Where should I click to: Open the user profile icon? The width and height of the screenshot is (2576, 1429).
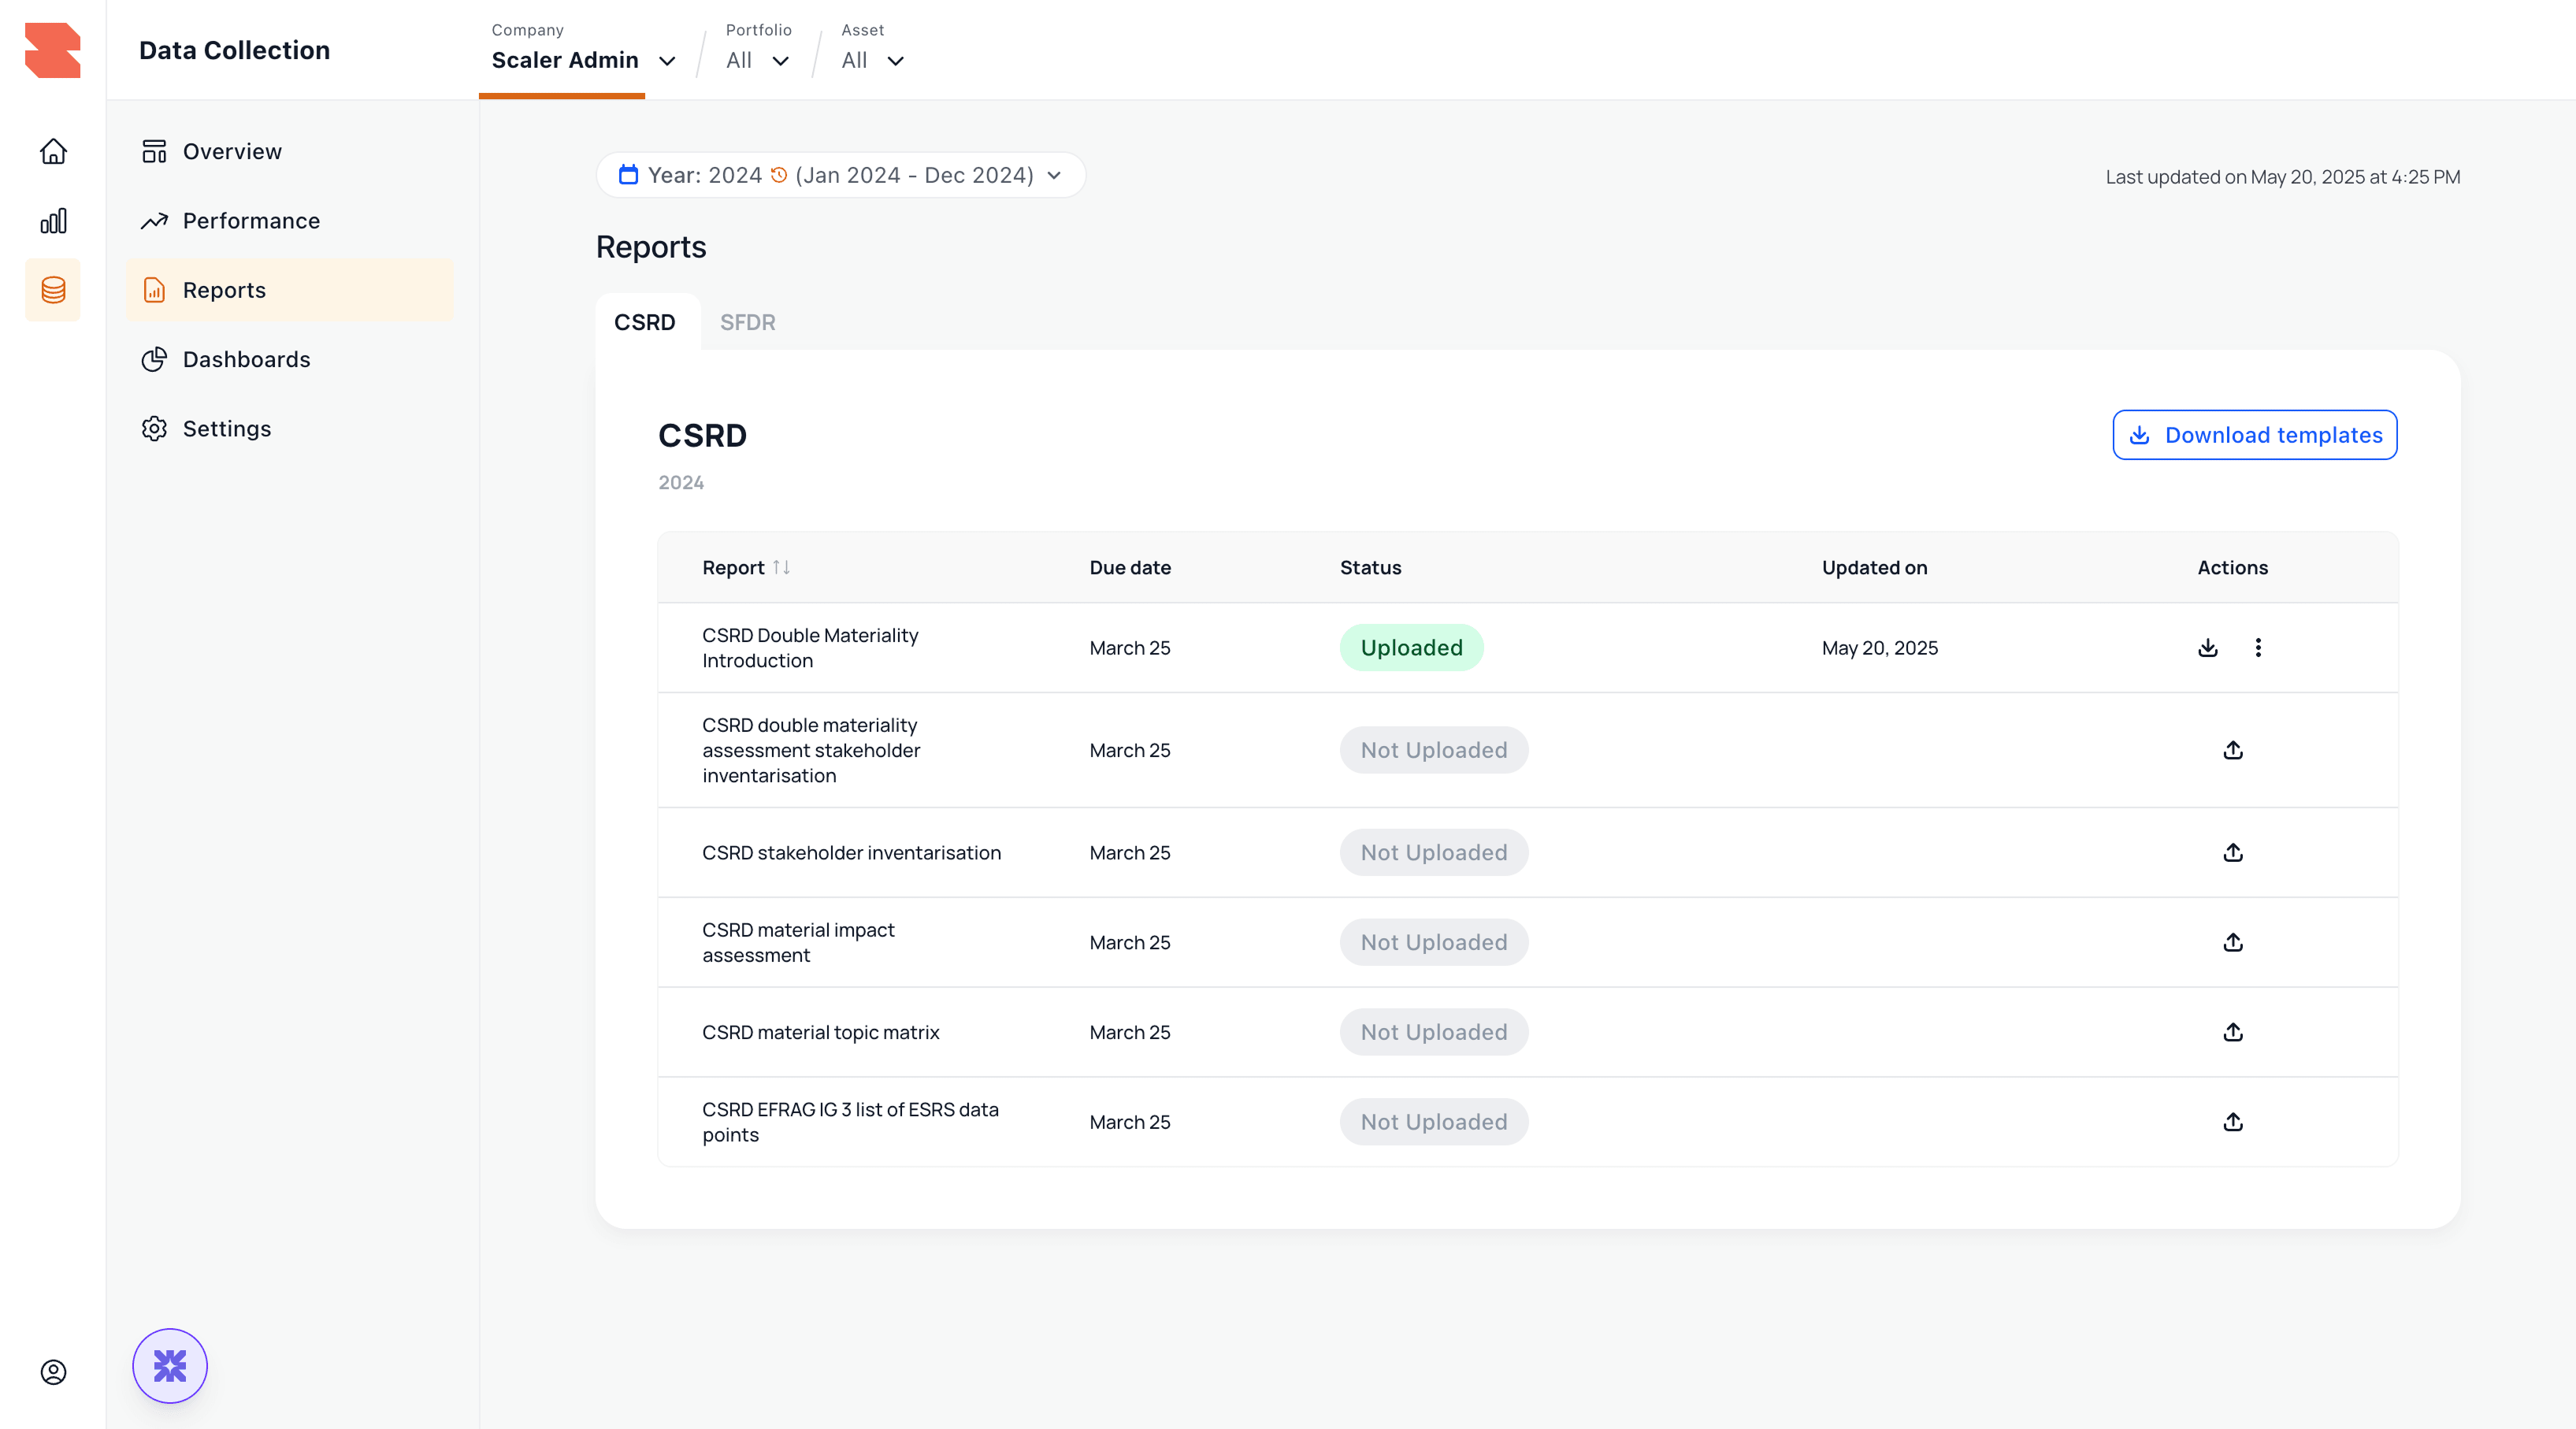tap(53, 1372)
